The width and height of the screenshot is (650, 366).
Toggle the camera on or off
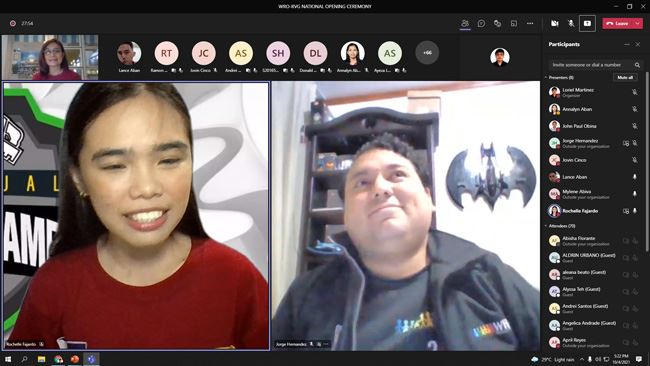point(555,24)
